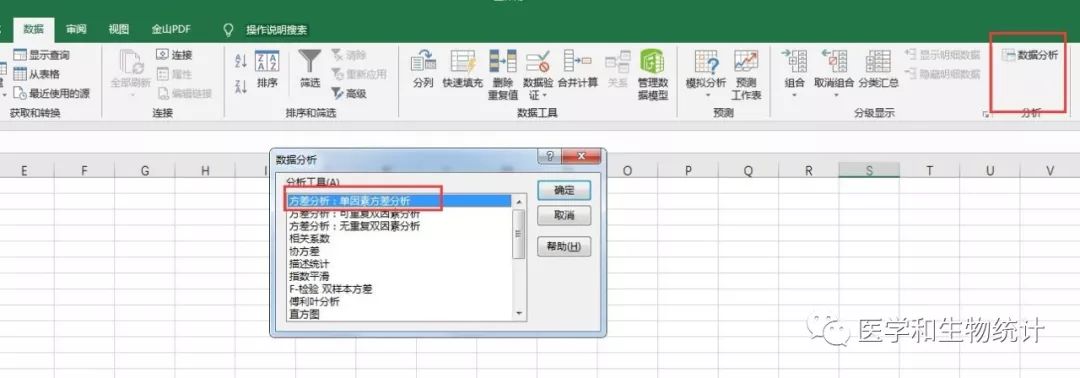Screen dimensions: 1080x378
Task: Select From Table (从表格) option
Action: 37,74
